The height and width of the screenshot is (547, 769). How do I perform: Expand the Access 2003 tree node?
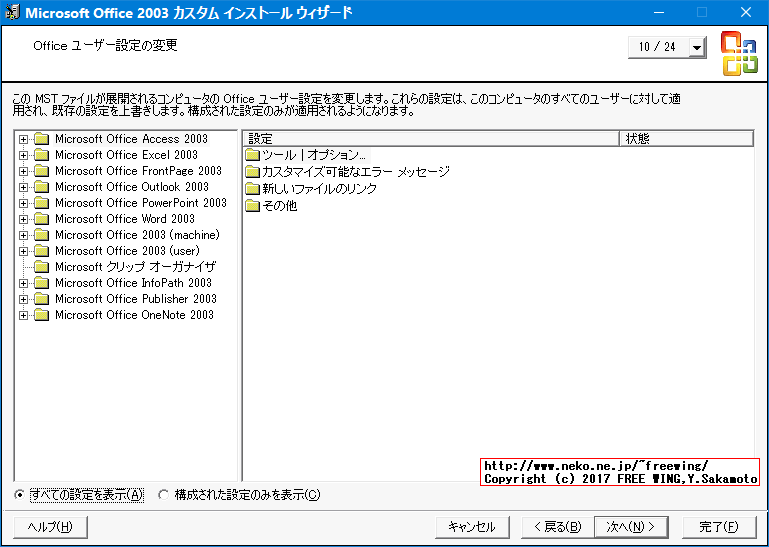23,139
